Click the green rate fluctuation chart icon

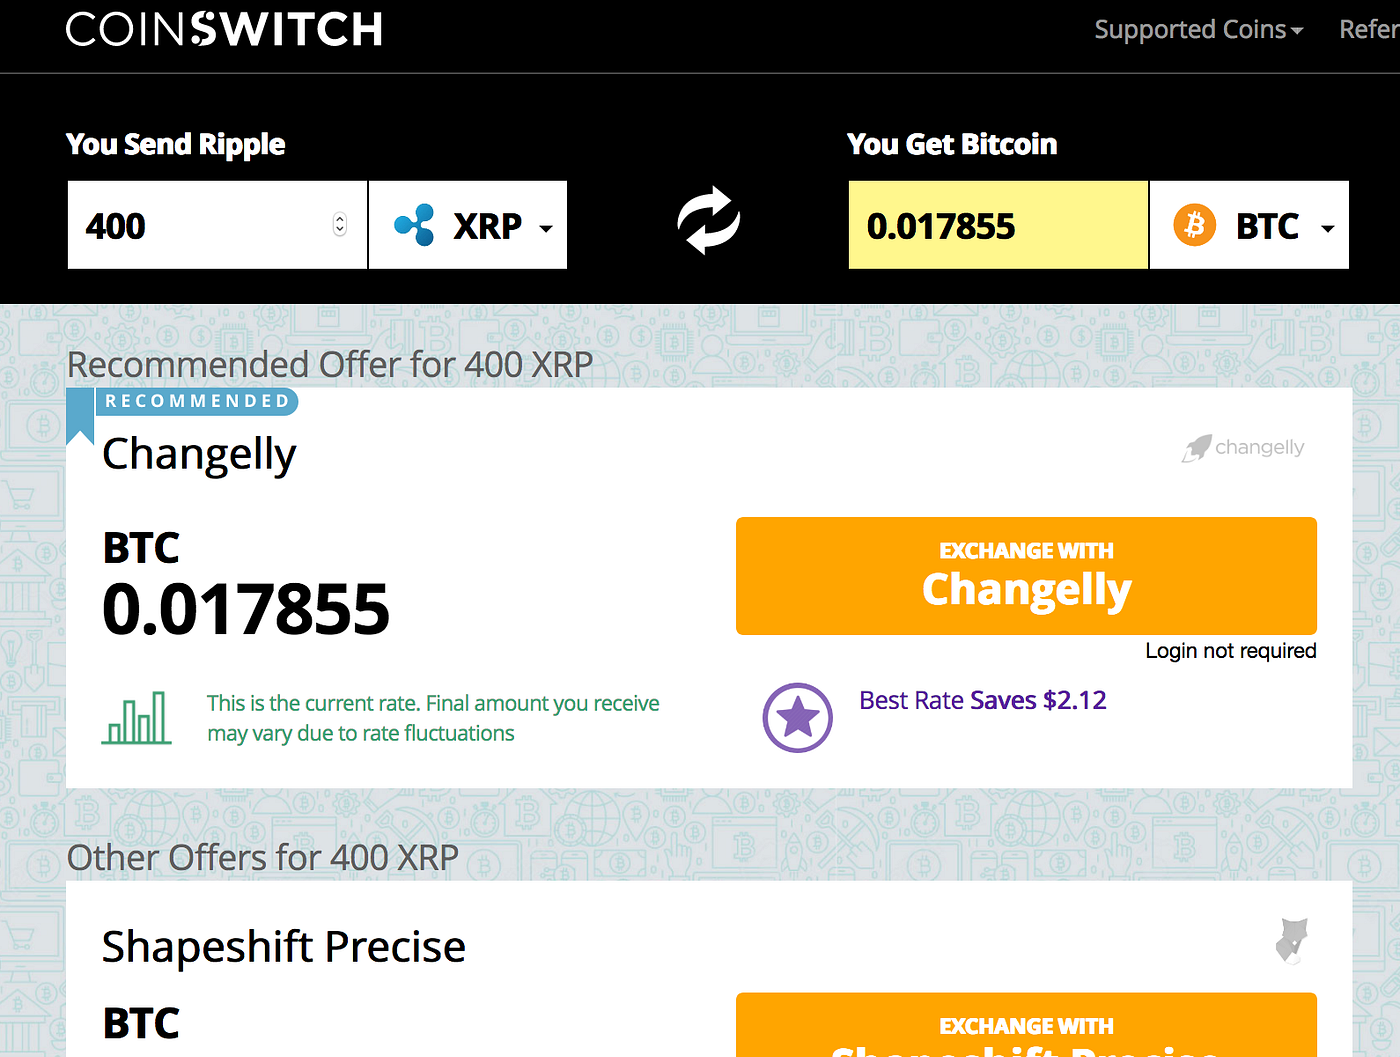(x=137, y=717)
